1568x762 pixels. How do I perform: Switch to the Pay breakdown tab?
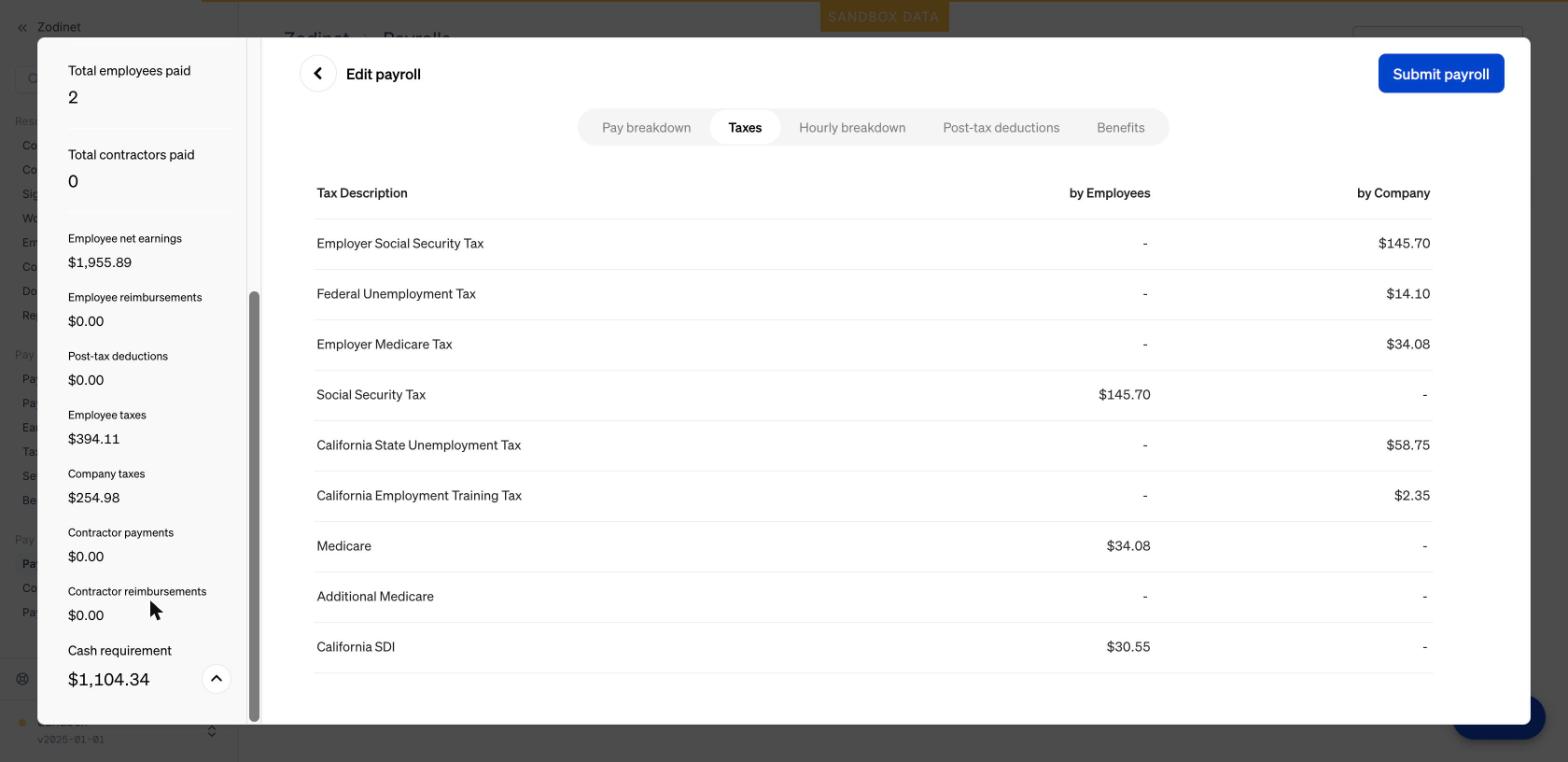pyautogui.click(x=646, y=128)
